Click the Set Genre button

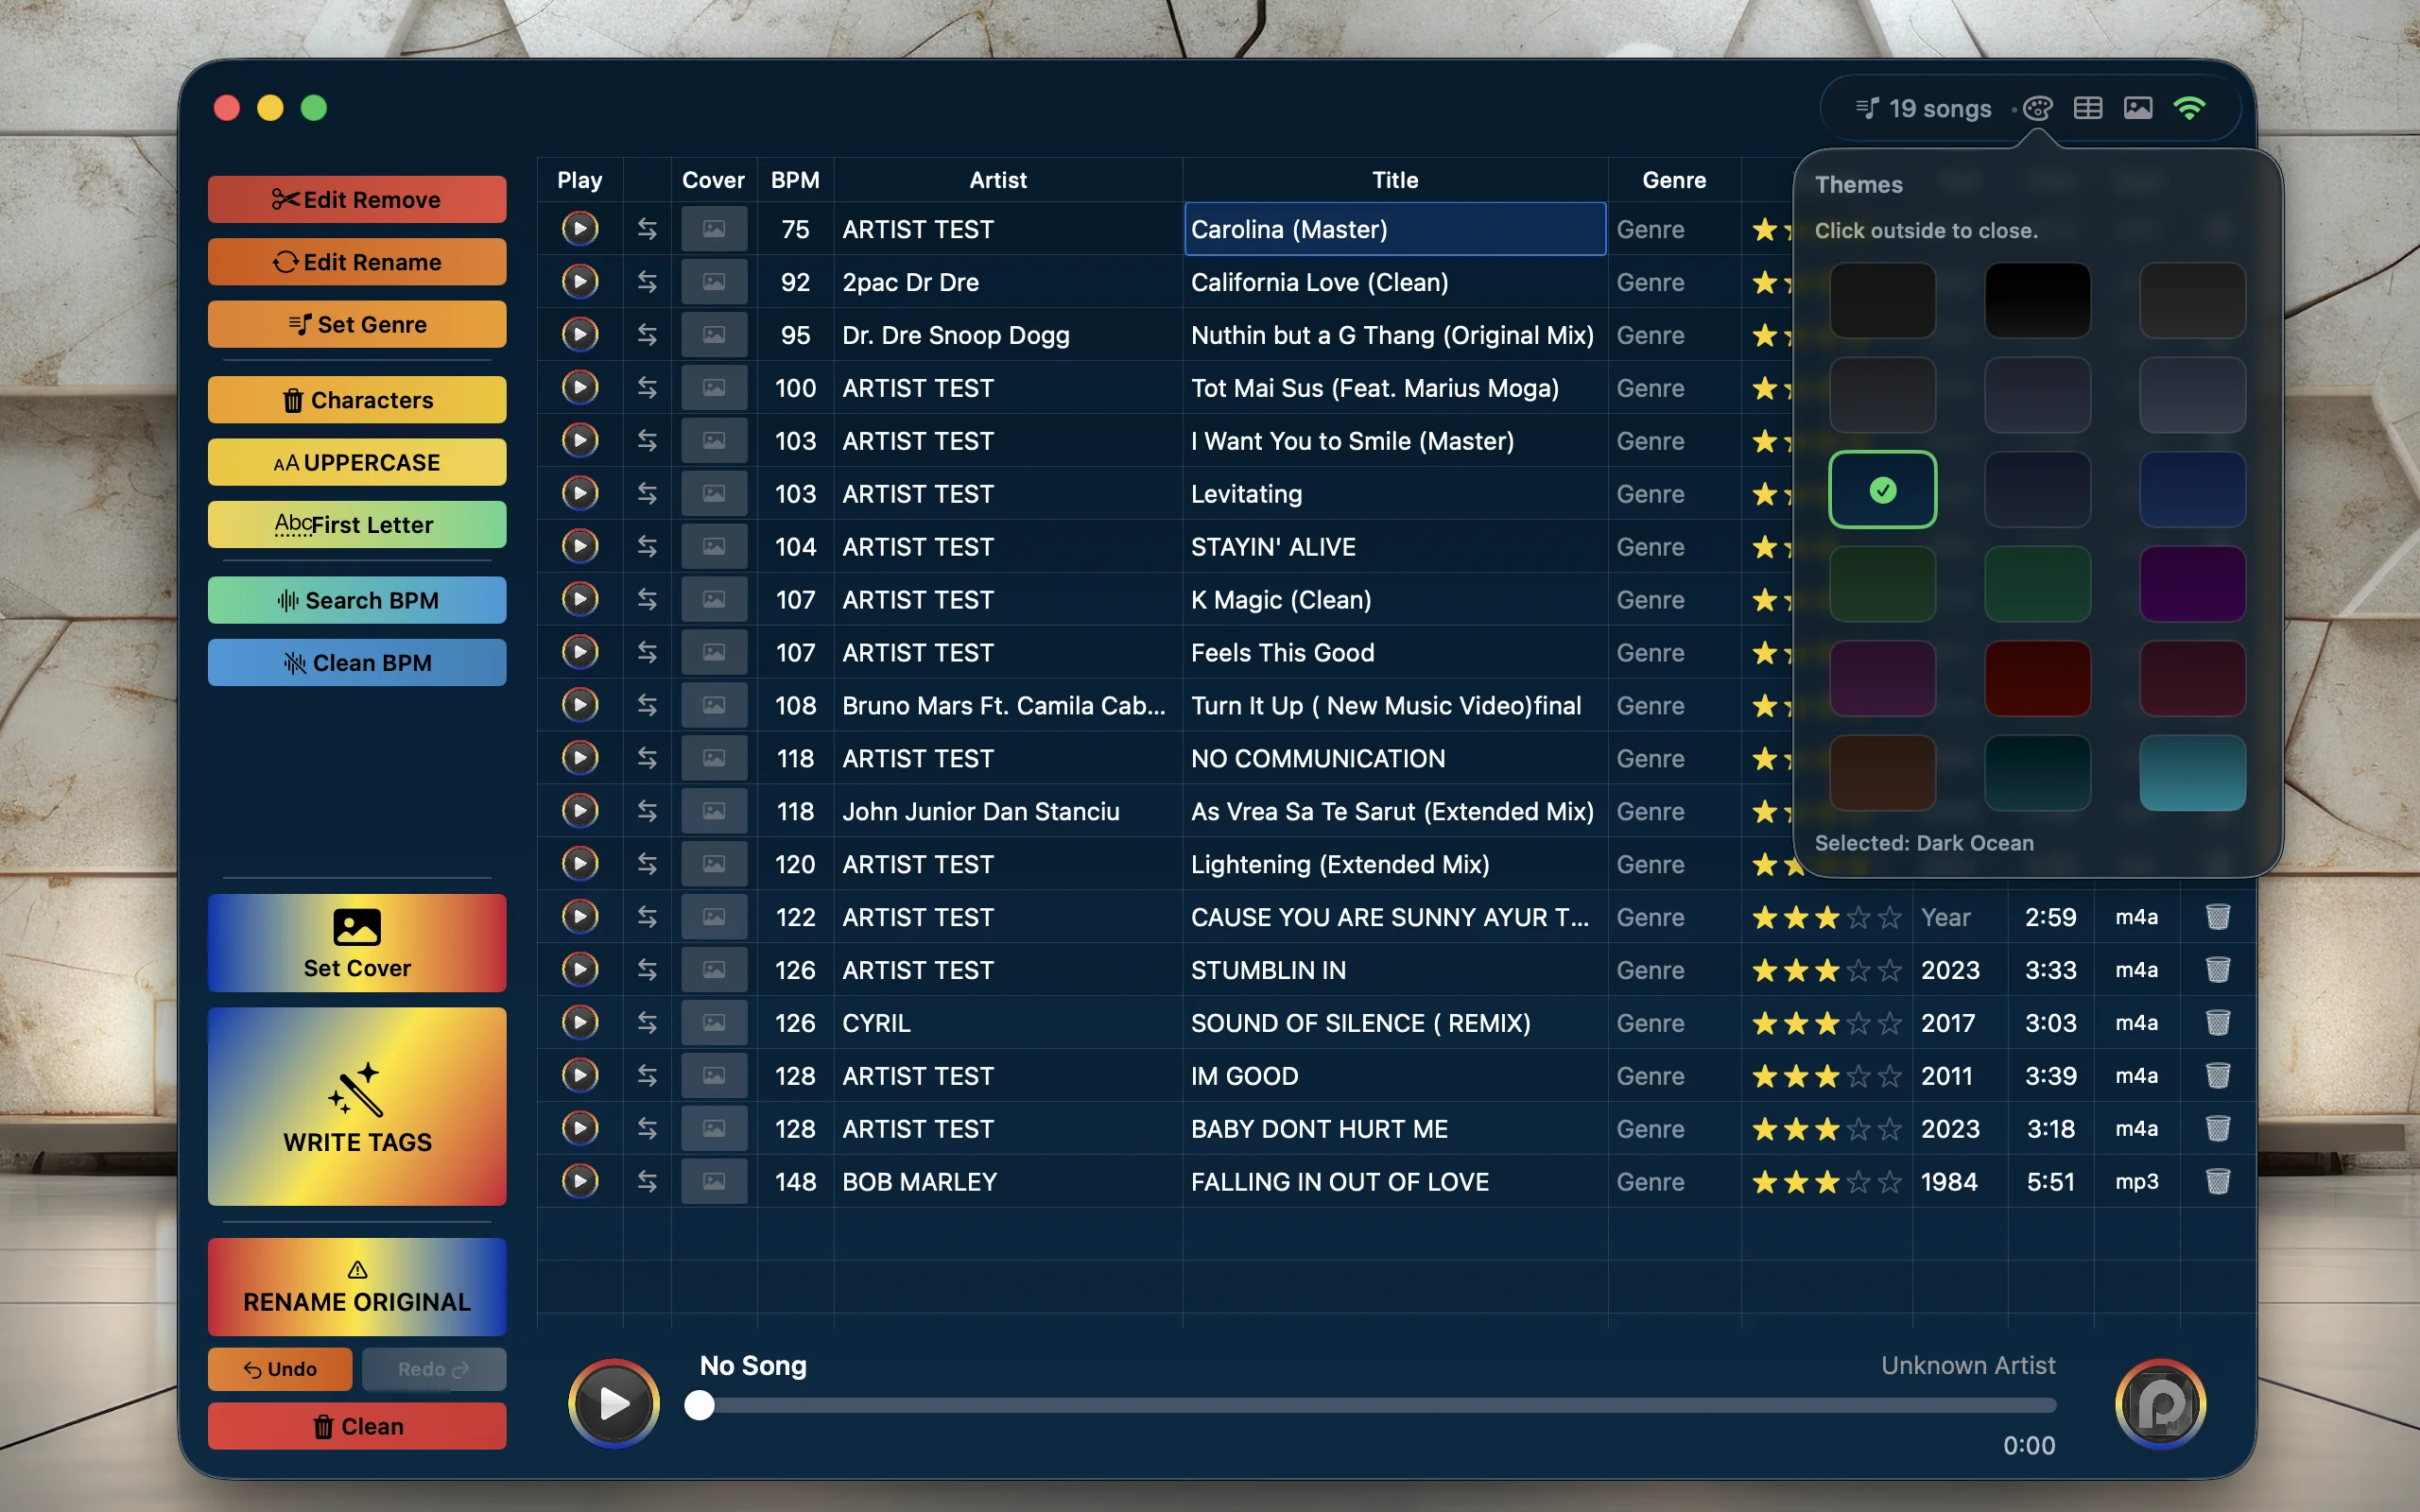click(356, 324)
